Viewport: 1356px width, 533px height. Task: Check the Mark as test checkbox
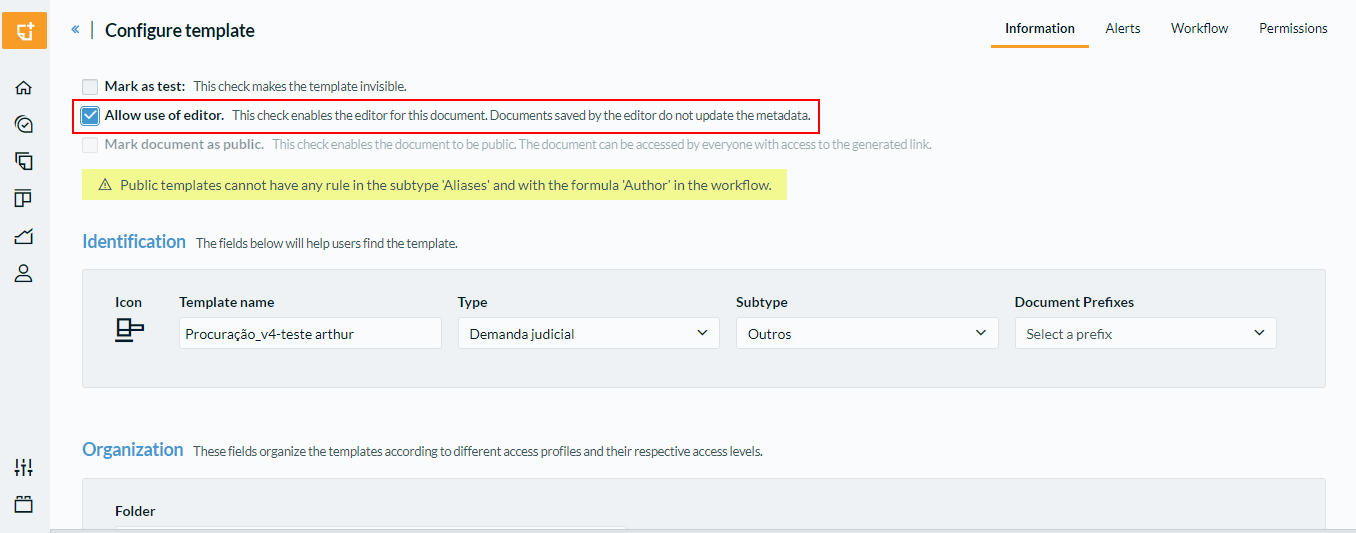tap(90, 87)
